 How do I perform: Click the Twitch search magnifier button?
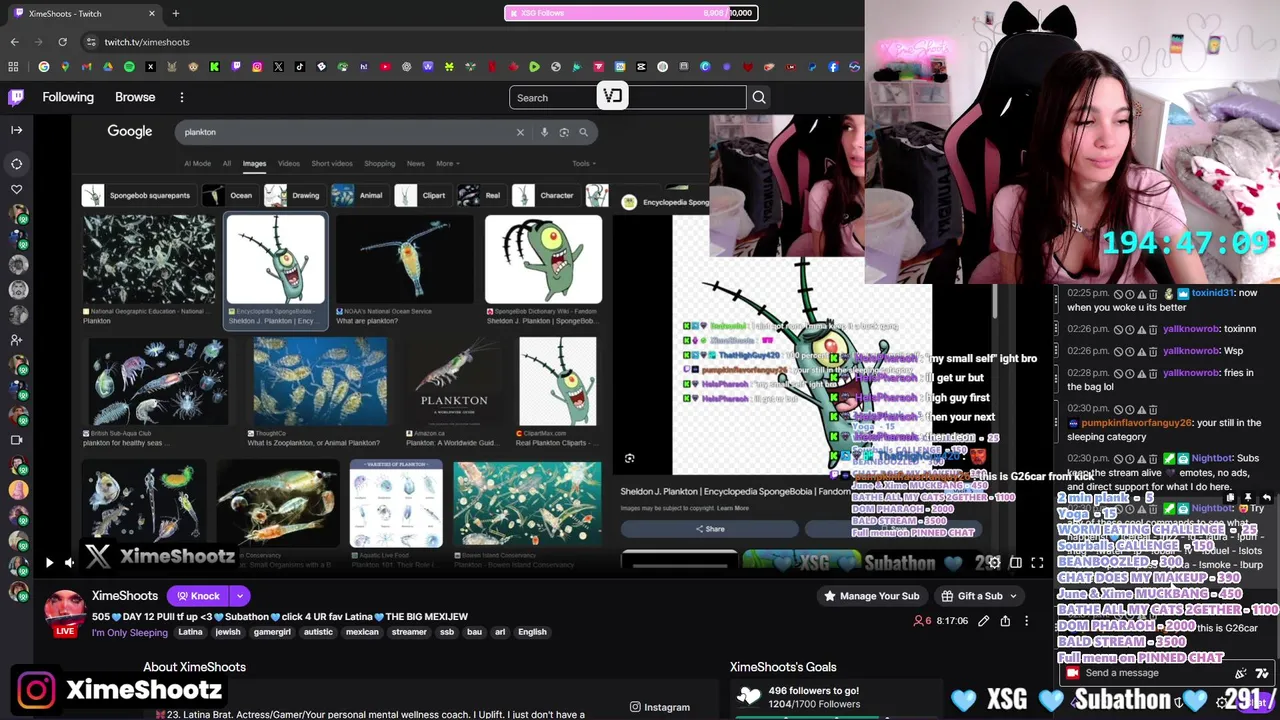pos(759,97)
